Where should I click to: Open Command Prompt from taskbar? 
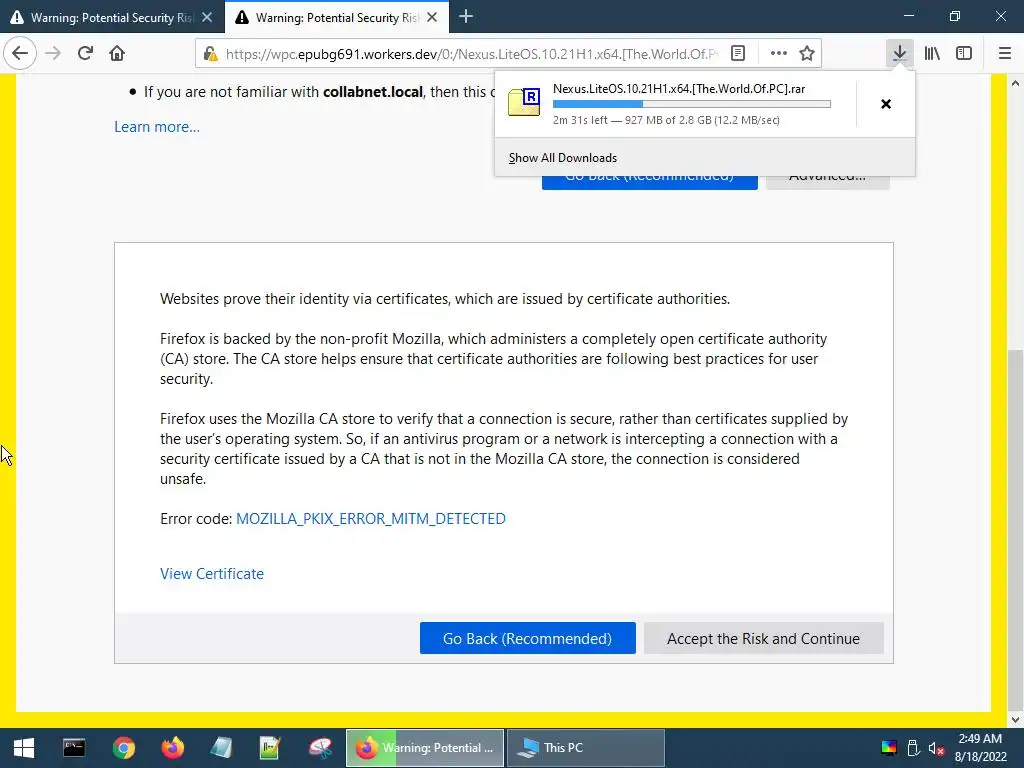click(x=74, y=748)
